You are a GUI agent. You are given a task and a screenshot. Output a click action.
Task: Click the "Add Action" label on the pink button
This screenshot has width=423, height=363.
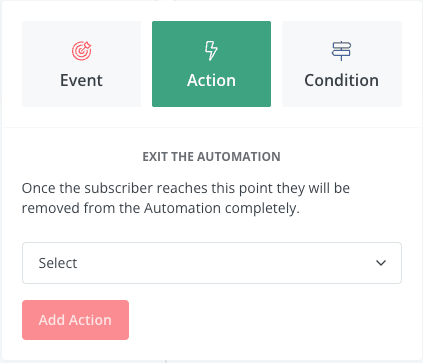[x=75, y=320]
